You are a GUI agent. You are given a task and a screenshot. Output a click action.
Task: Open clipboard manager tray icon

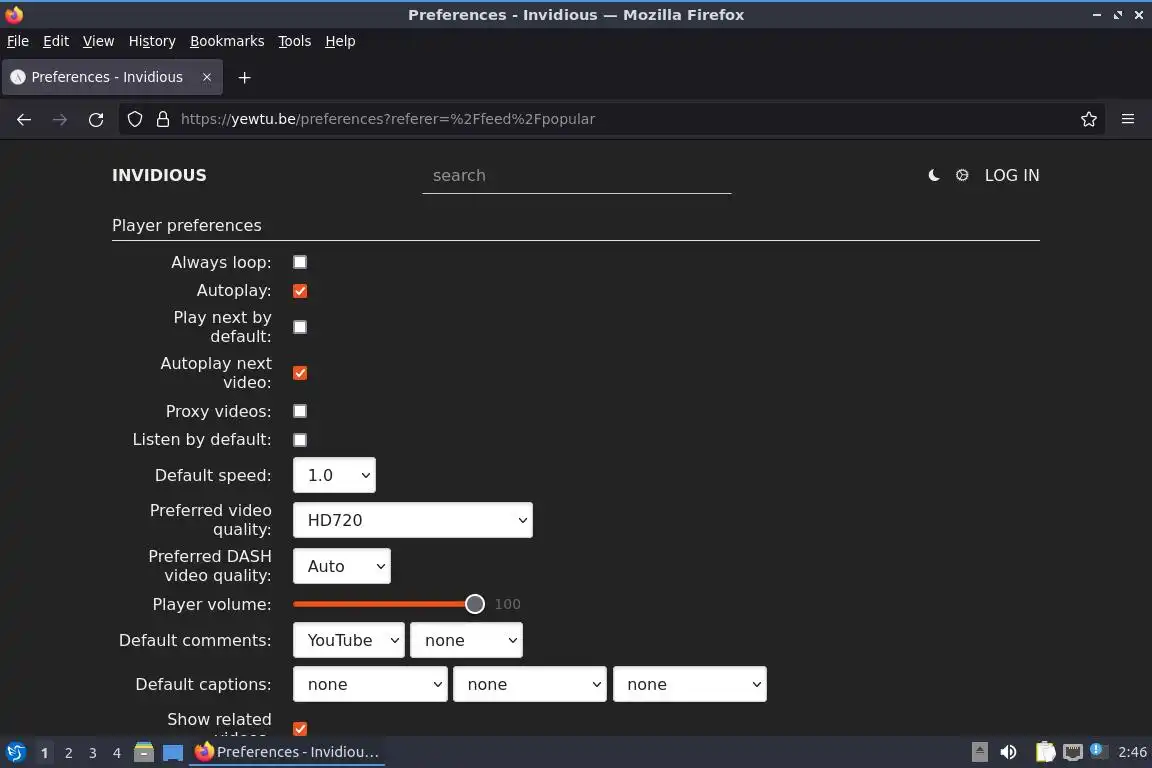click(1045, 752)
